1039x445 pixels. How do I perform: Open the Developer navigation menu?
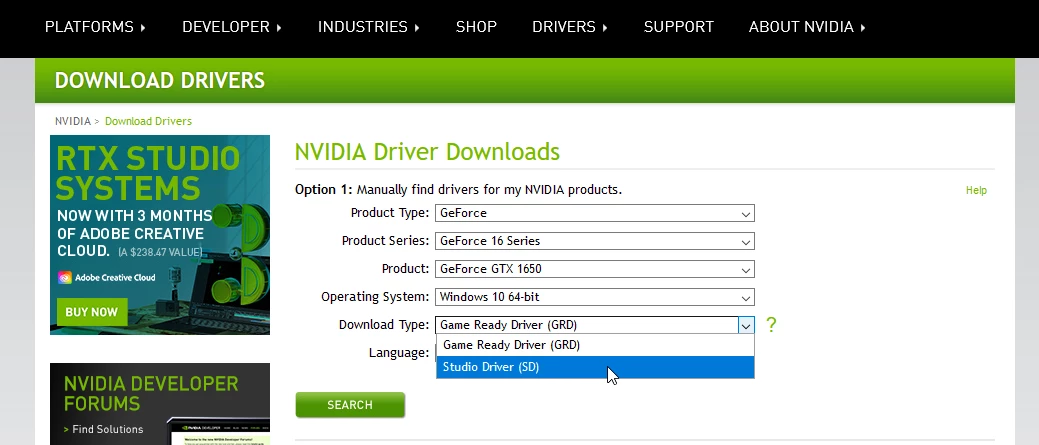[232, 27]
